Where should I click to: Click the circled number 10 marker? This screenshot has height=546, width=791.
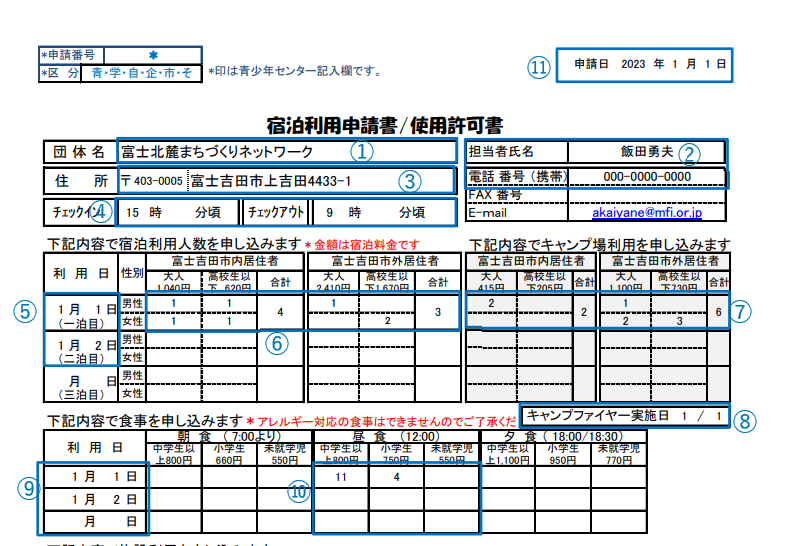[x=297, y=491]
